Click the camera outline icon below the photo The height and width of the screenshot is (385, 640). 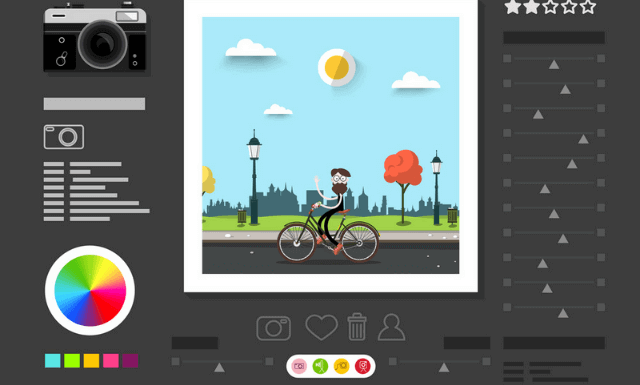(273, 328)
